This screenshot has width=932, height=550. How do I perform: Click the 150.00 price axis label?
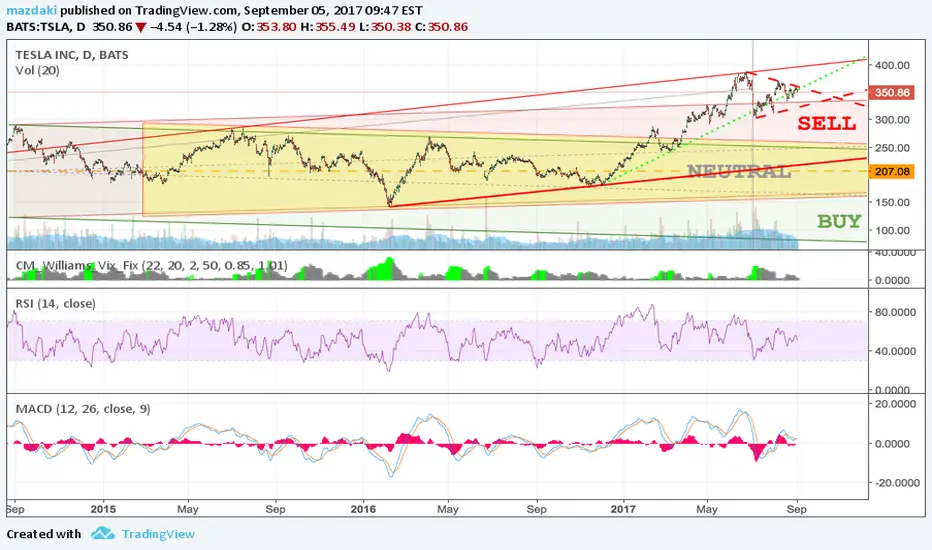(x=892, y=202)
